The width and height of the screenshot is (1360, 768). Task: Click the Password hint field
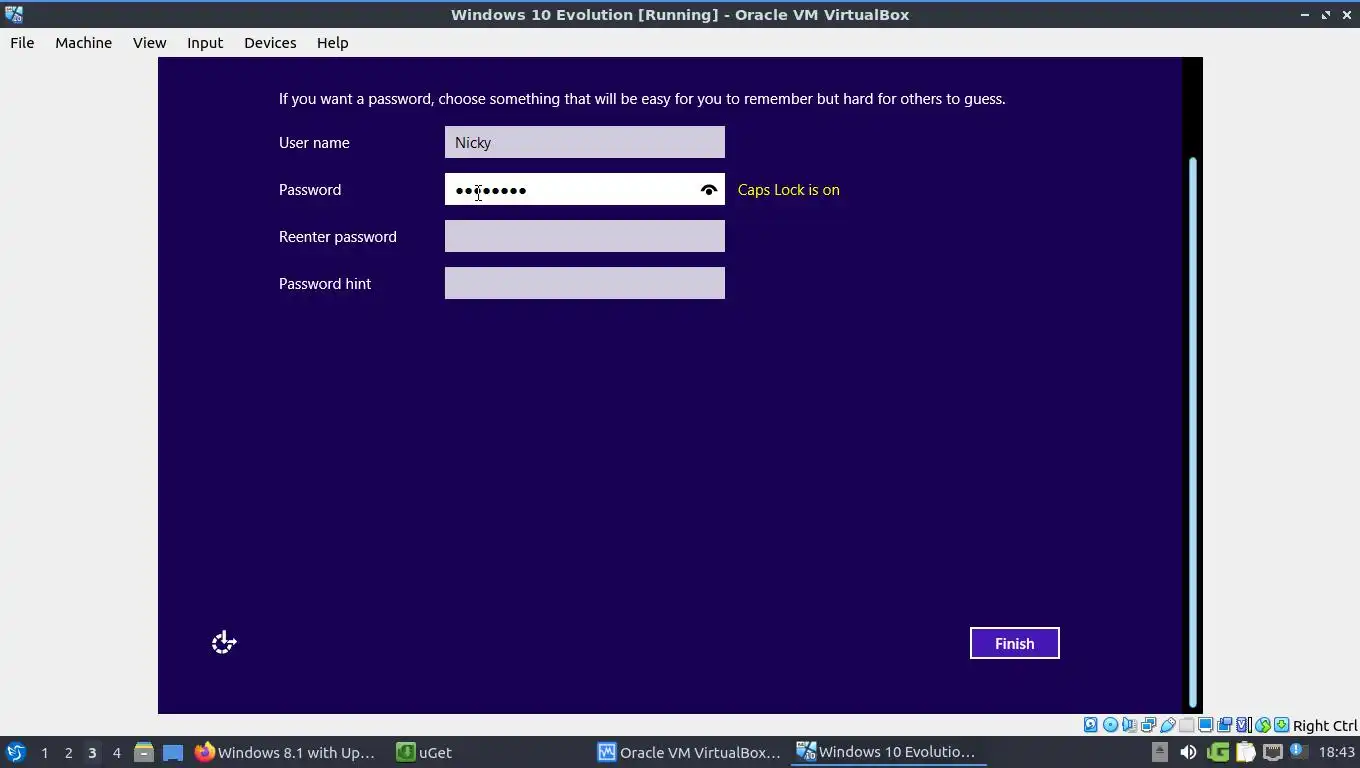click(x=585, y=283)
